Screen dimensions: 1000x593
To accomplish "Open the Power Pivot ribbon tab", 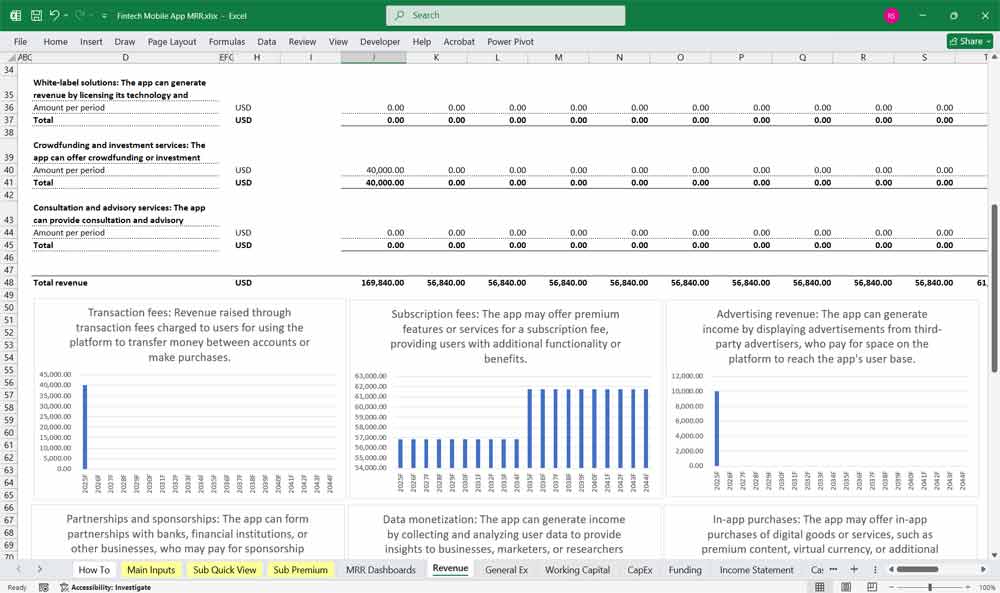I will (x=510, y=42).
